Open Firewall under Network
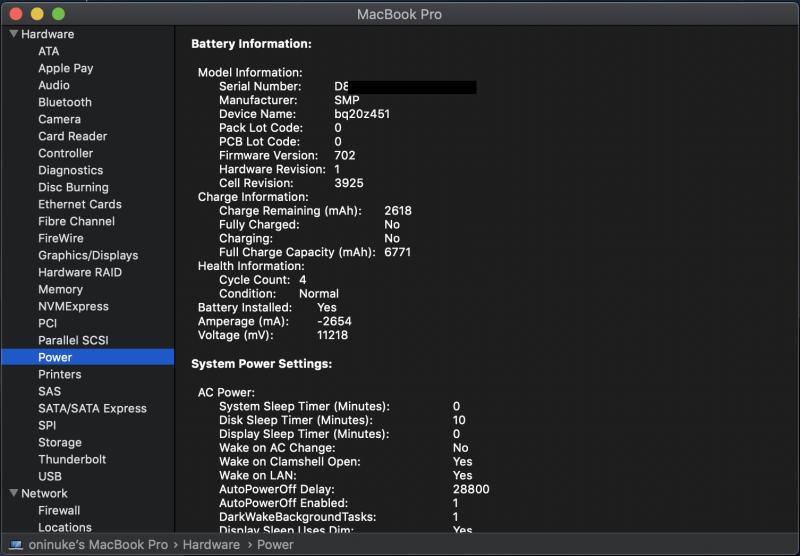This screenshot has height=556, width=800. pyautogui.click(x=59, y=510)
